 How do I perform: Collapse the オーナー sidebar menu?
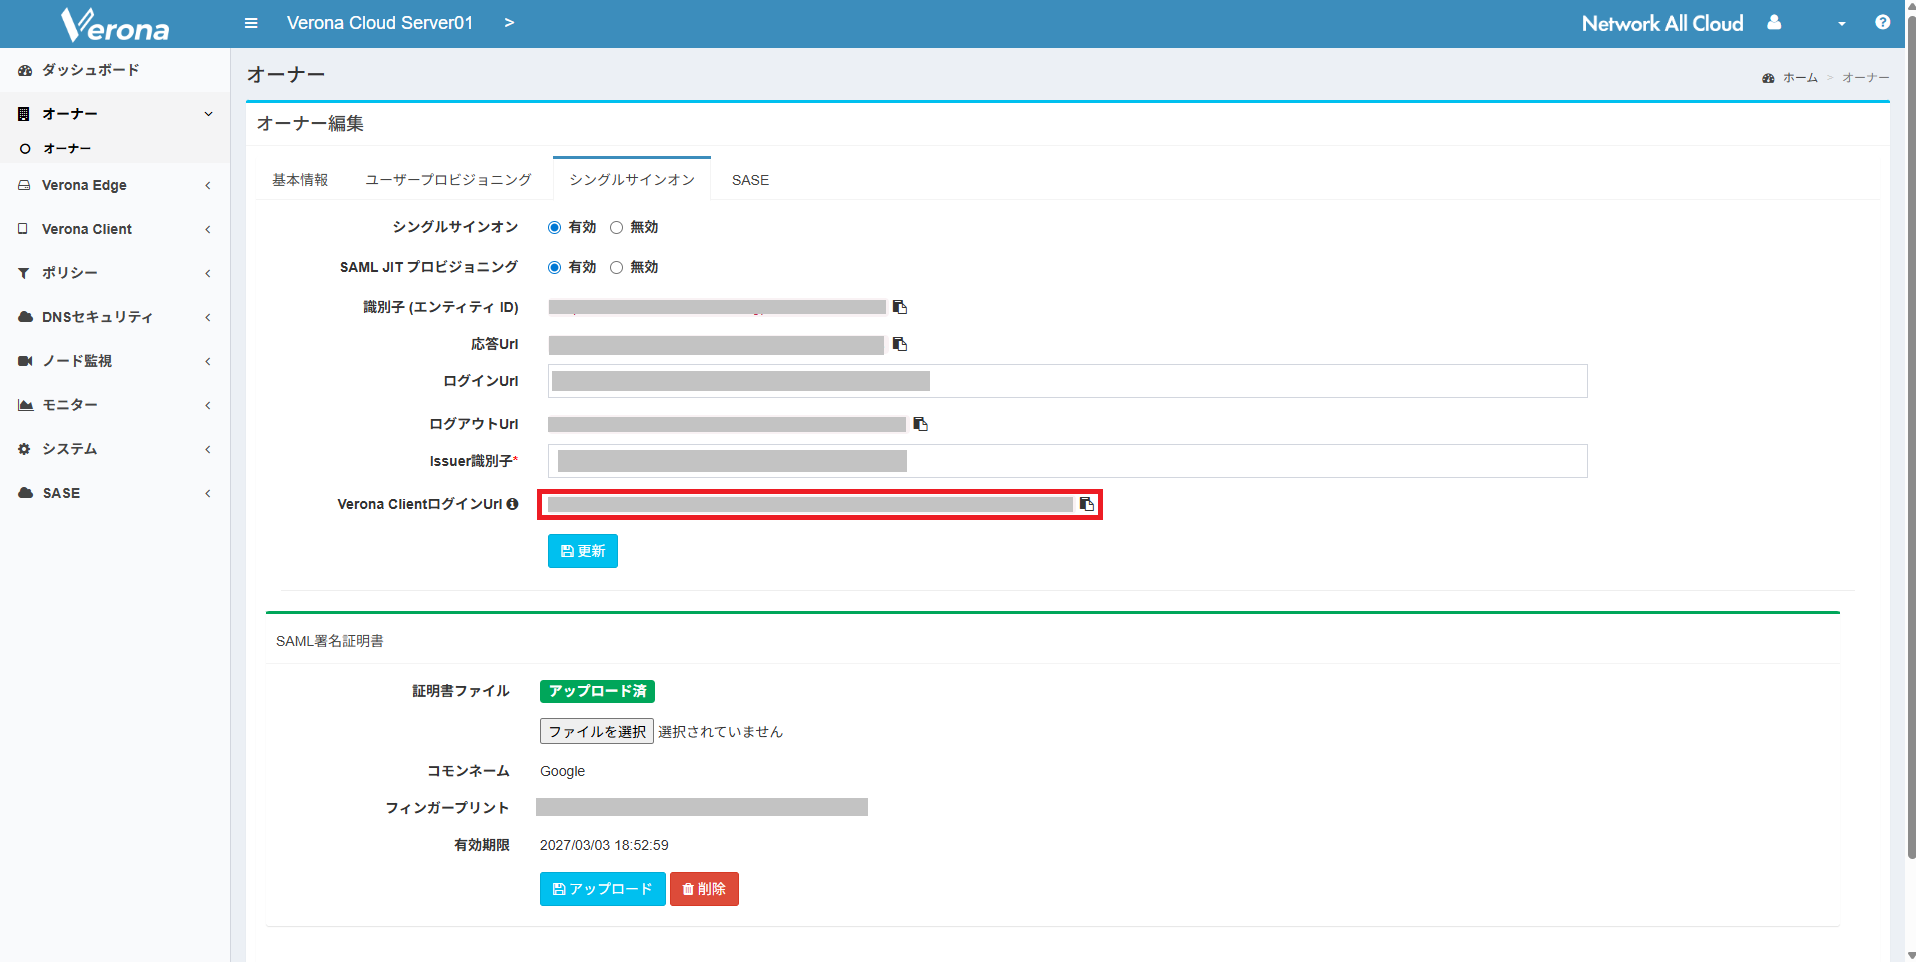[x=208, y=114]
